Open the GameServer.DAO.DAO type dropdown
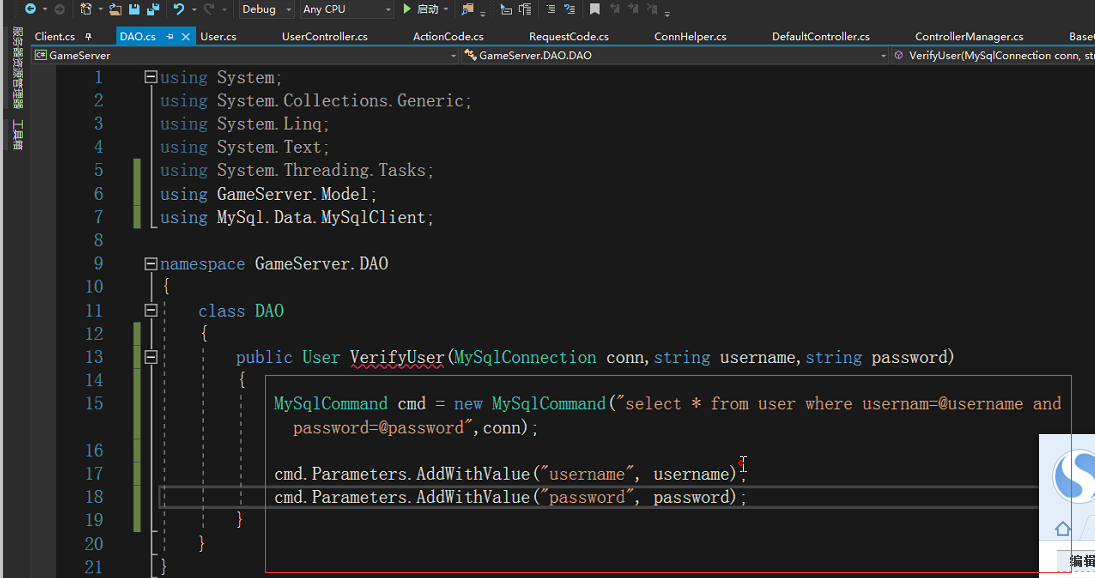This screenshot has width=1095, height=578. coord(675,55)
